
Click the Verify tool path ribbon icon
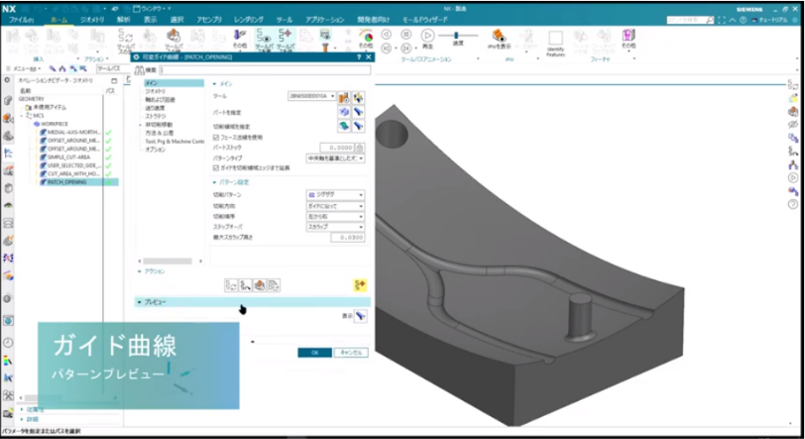pos(173,41)
